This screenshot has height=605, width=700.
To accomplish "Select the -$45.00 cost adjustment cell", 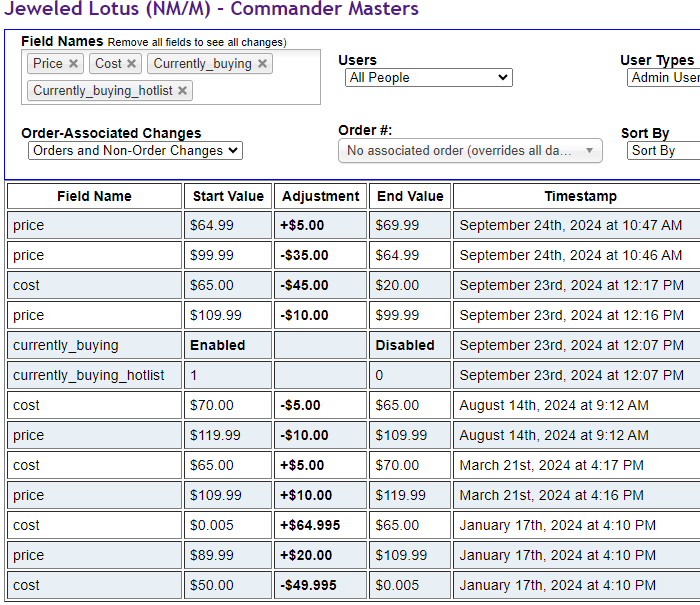I will click(x=321, y=285).
